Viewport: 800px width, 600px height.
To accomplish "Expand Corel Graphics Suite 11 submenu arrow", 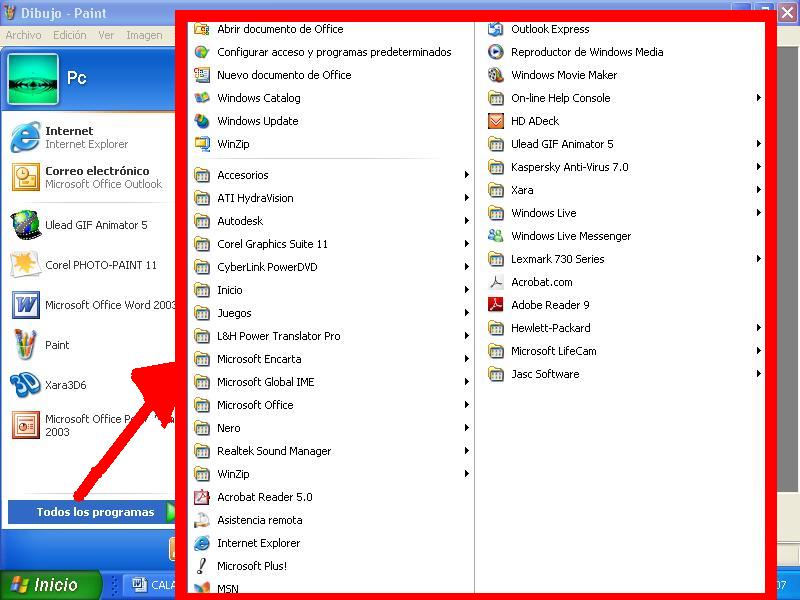I will pyautogui.click(x=466, y=244).
